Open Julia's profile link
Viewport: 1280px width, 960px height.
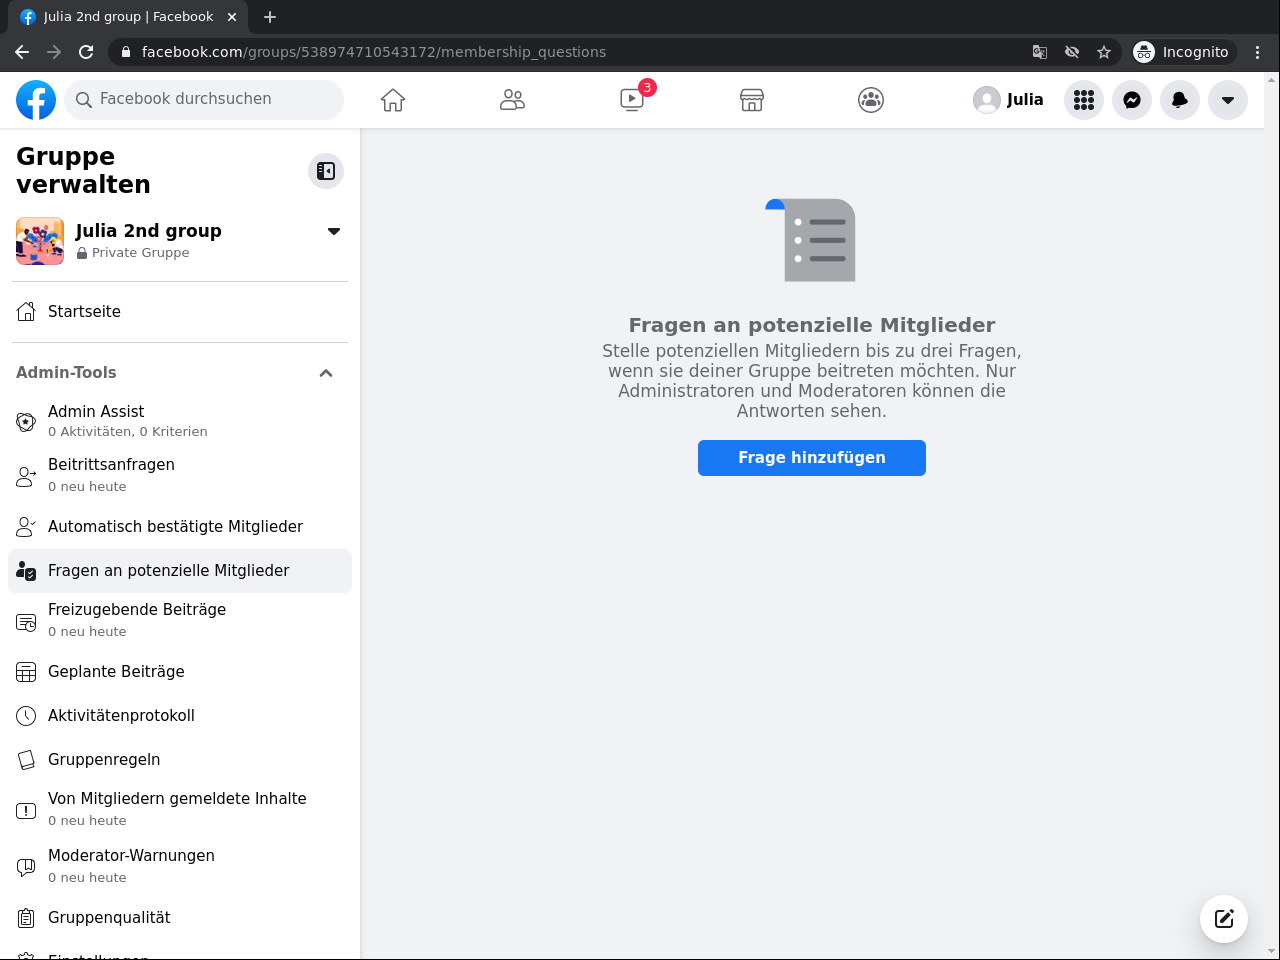click(1008, 100)
